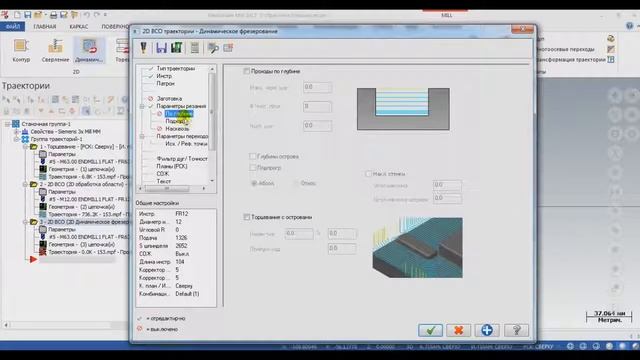
Task: Toggle Глубина острова checkbox
Action: (x=253, y=156)
